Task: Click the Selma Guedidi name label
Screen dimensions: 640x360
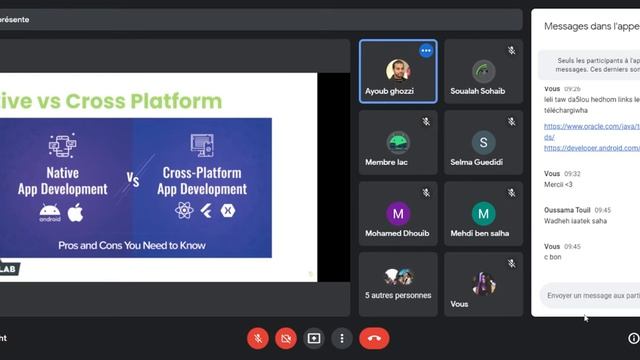Action: pyautogui.click(x=476, y=162)
